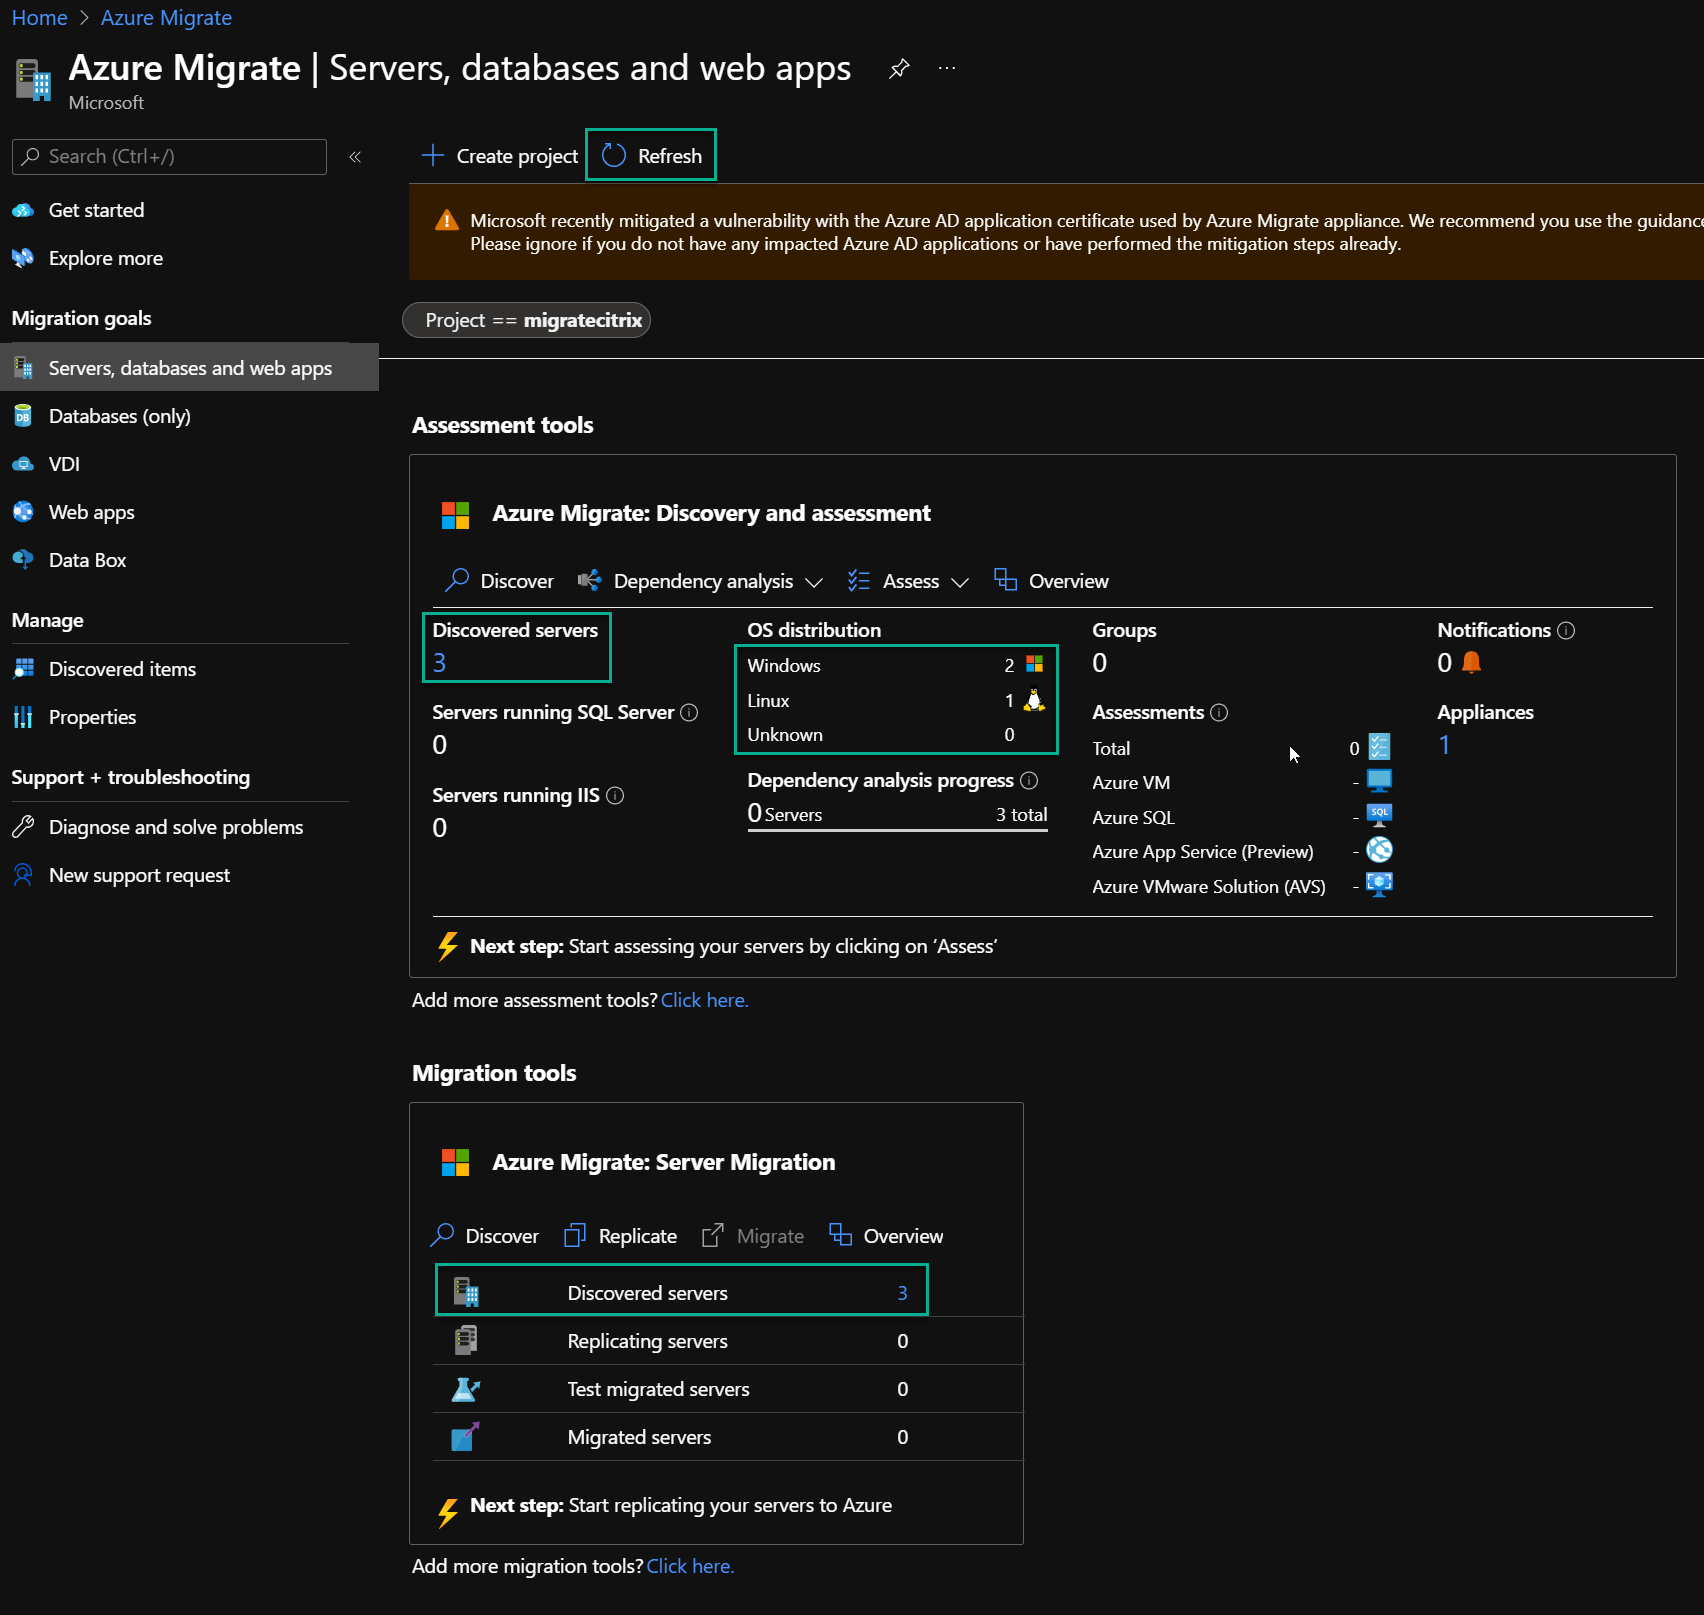Select Servers, databases and web apps goal
The image size is (1704, 1615).
[x=189, y=368]
